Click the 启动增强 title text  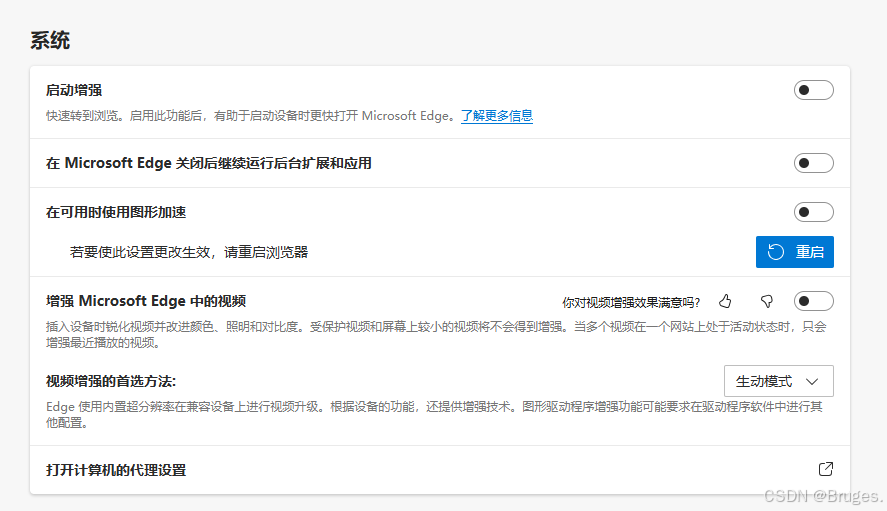(x=74, y=90)
